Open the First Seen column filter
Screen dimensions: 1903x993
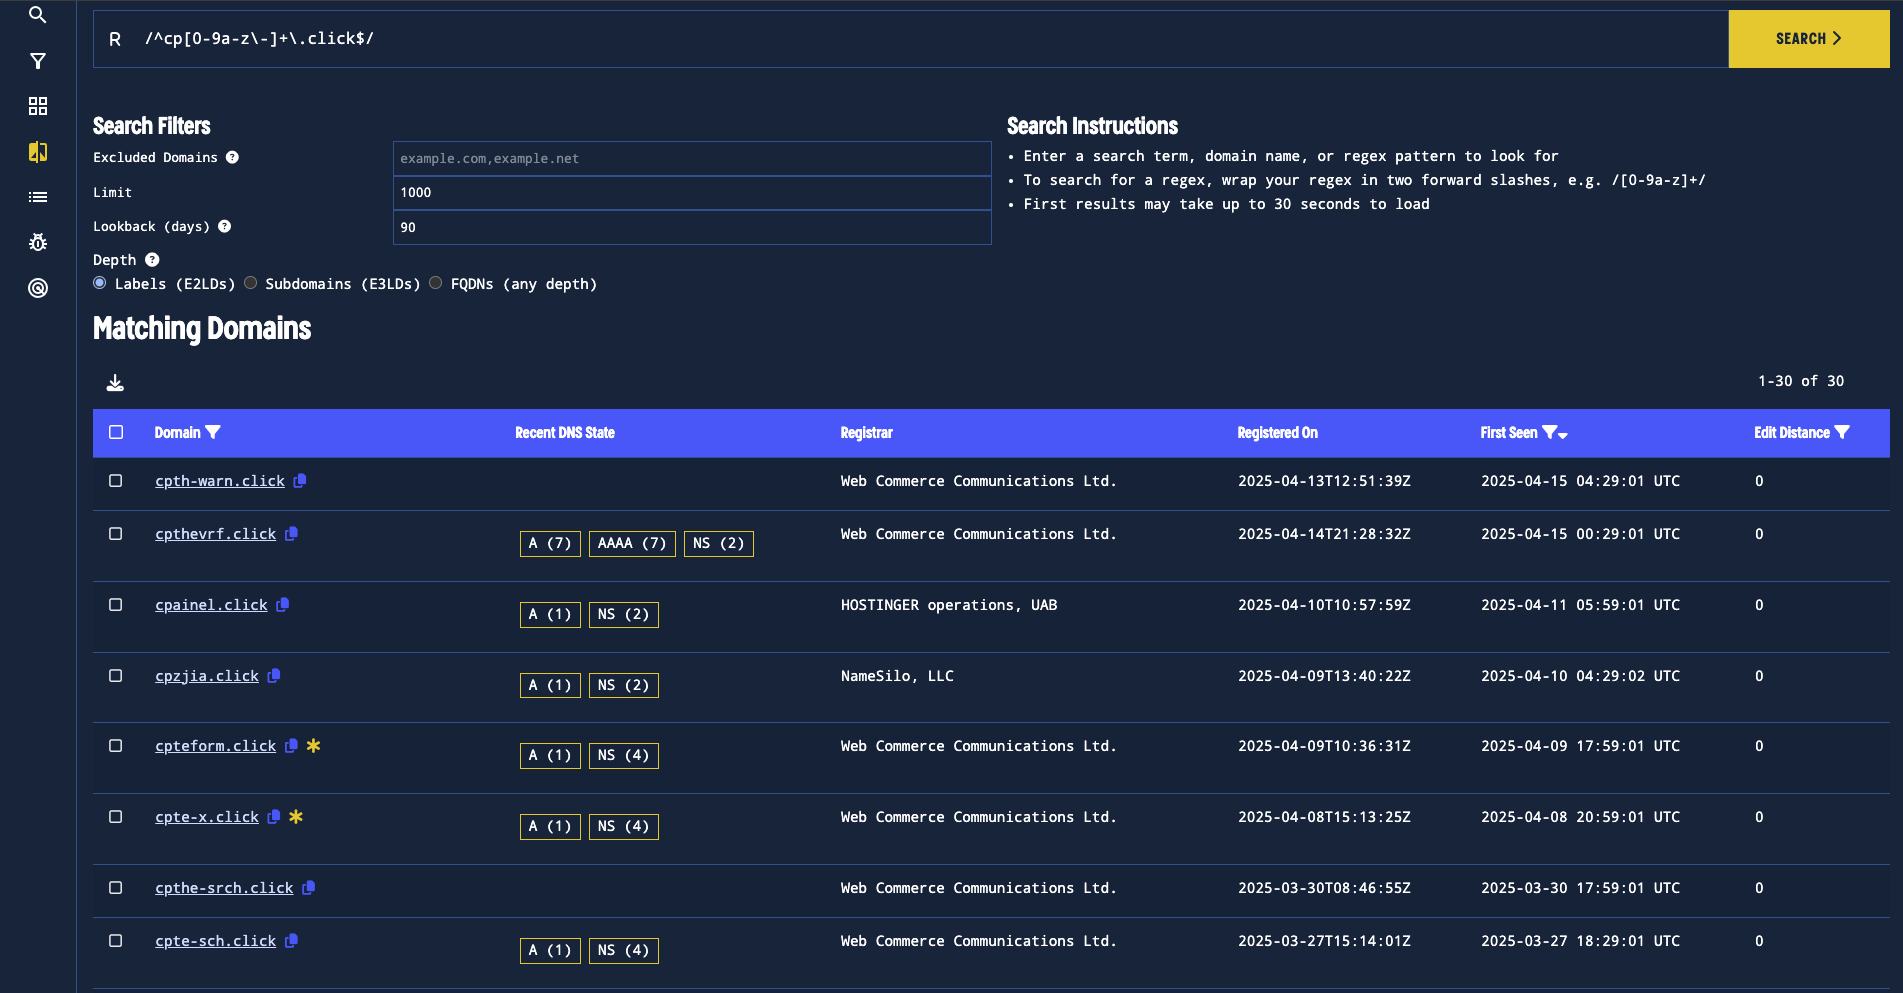[1549, 432]
